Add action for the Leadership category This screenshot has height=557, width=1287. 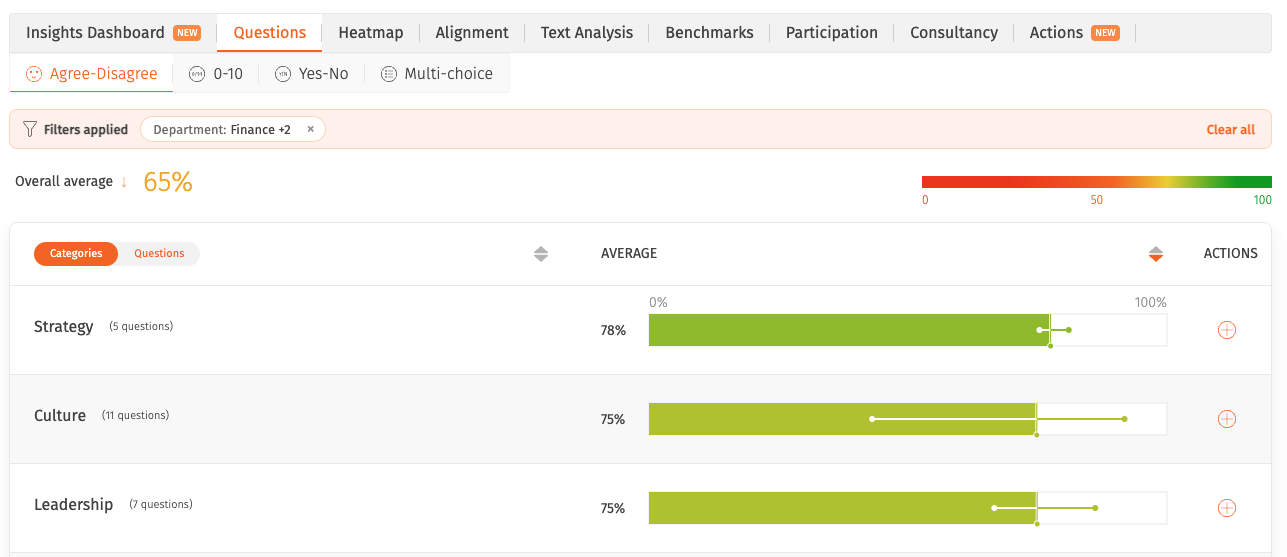[x=1227, y=508]
